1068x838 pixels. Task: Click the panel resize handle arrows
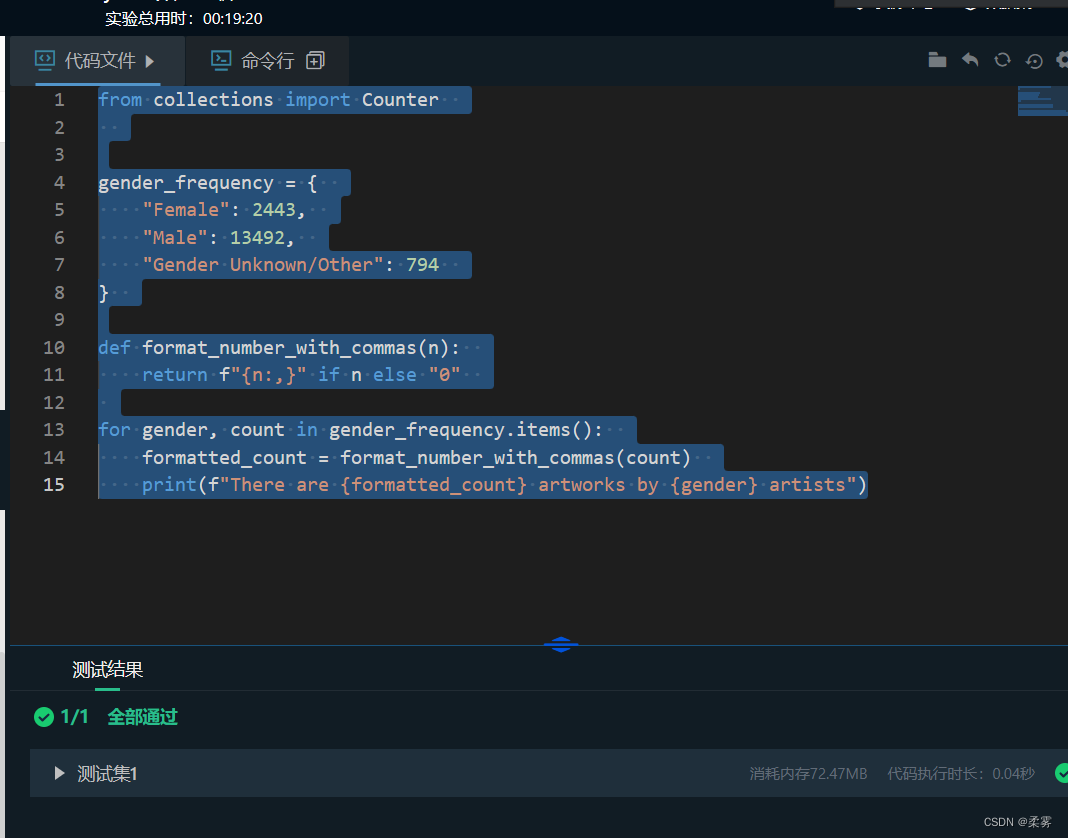[561, 645]
